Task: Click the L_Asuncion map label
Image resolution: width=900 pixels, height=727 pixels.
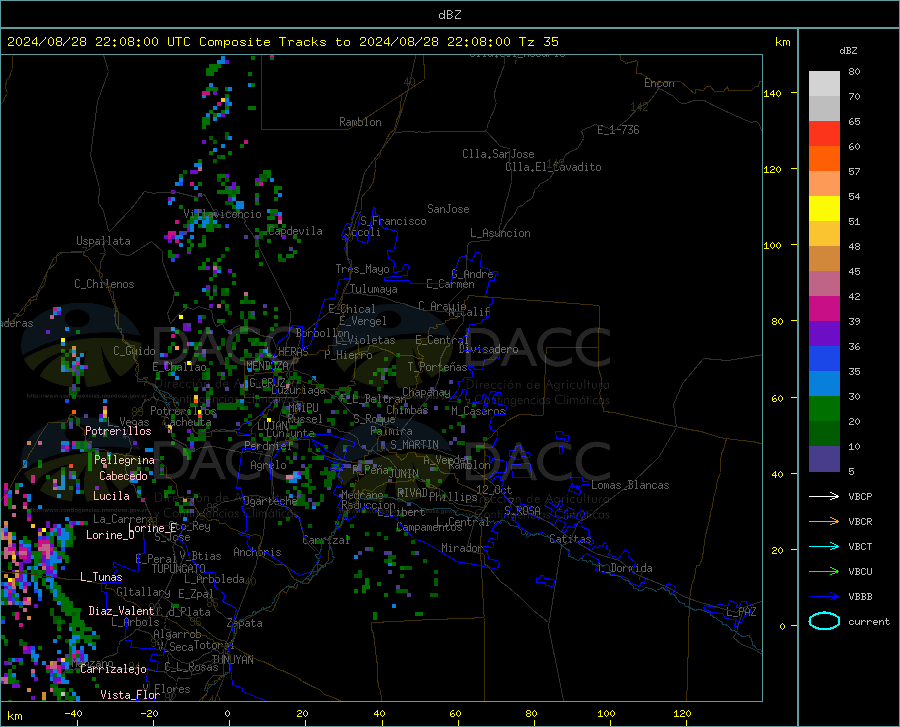Action: pos(500,233)
